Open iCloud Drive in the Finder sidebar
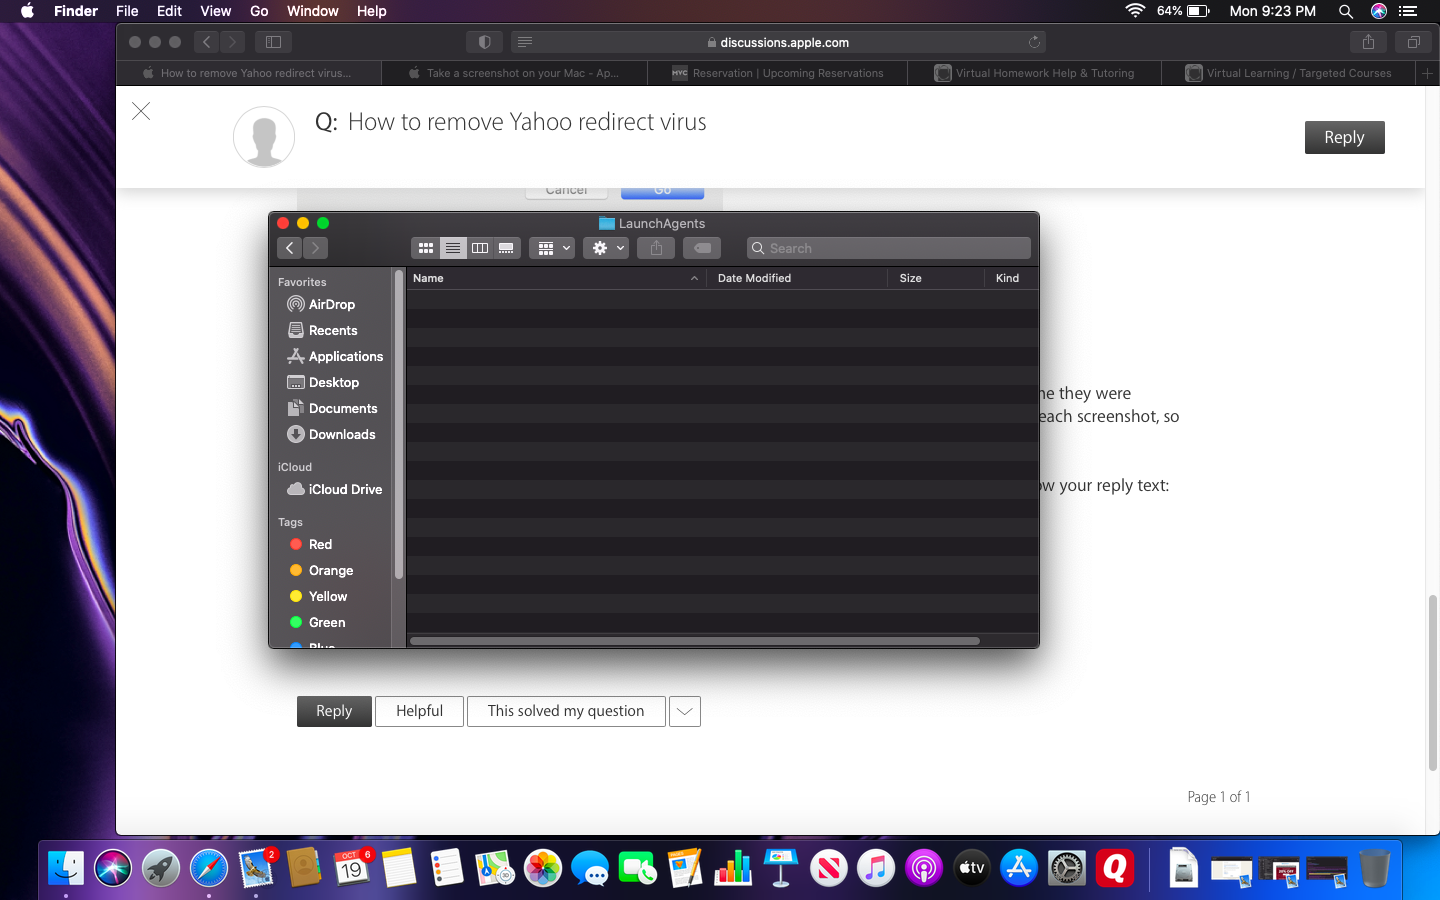Image resolution: width=1440 pixels, height=900 pixels. pyautogui.click(x=334, y=489)
